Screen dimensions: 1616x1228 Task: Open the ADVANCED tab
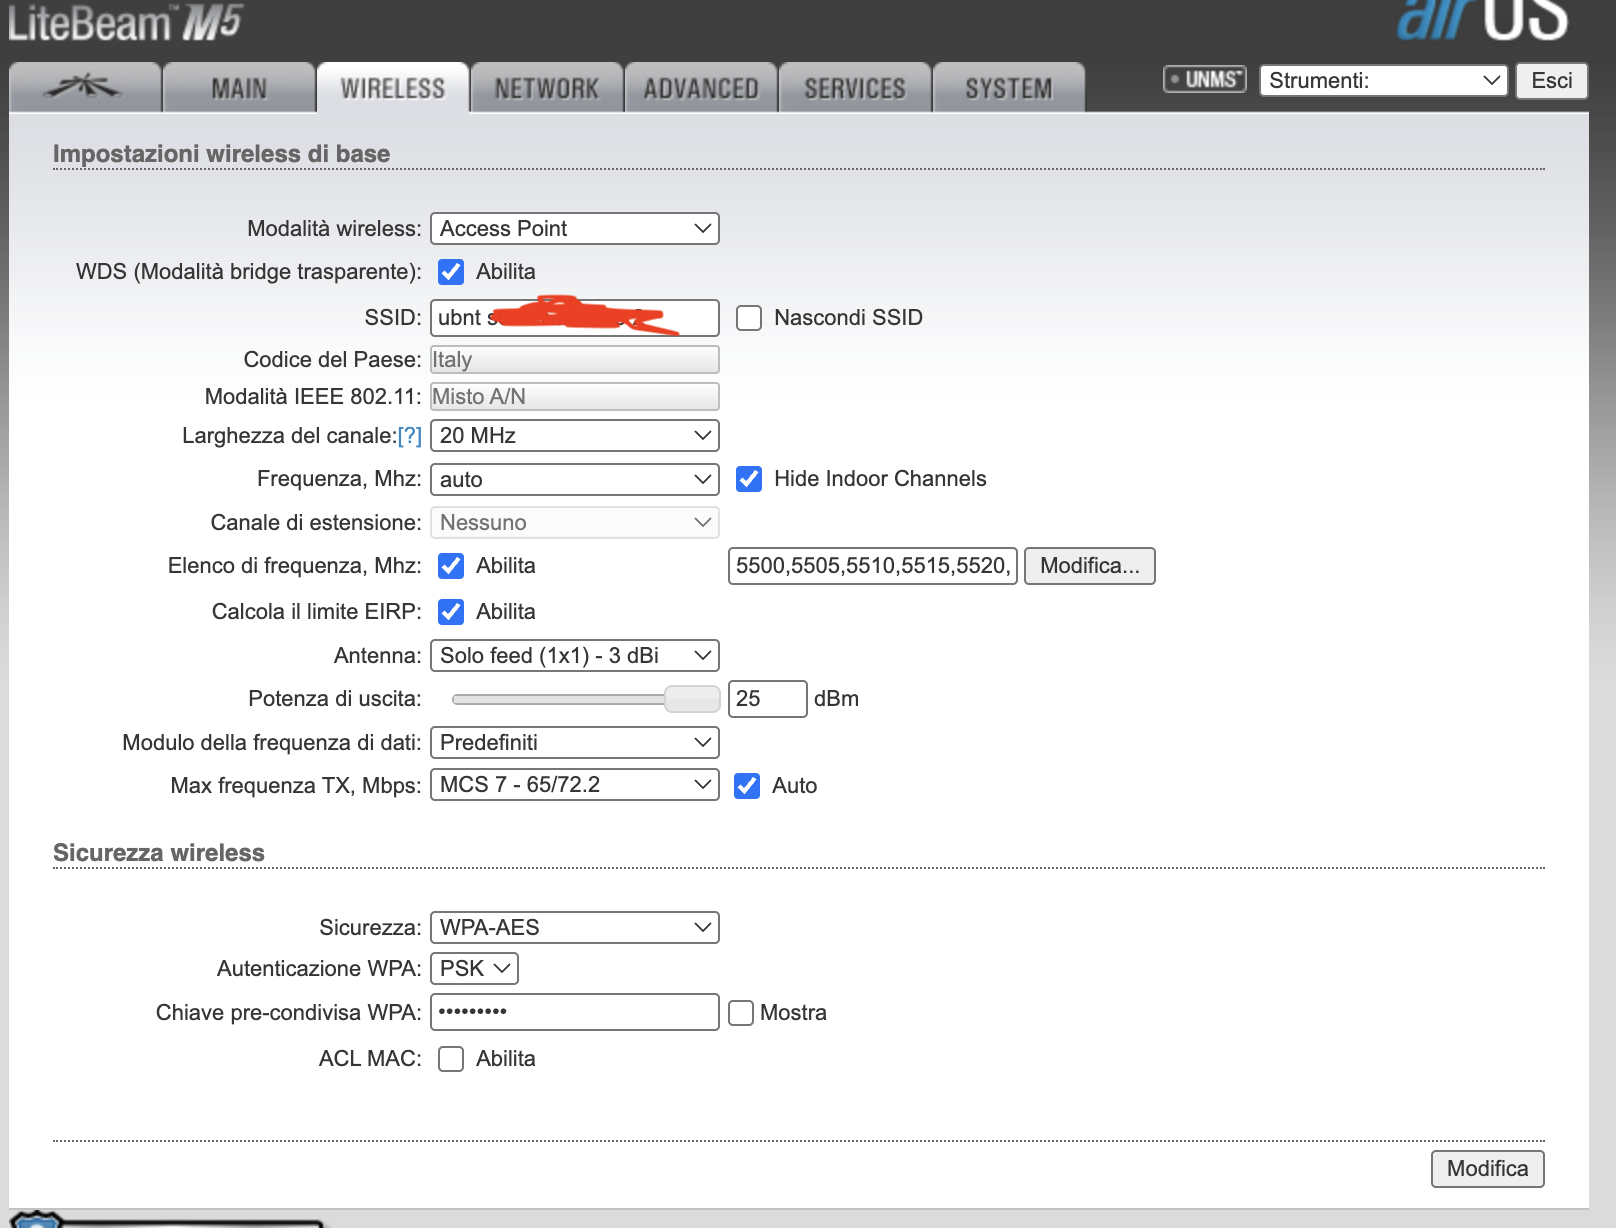pos(700,89)
